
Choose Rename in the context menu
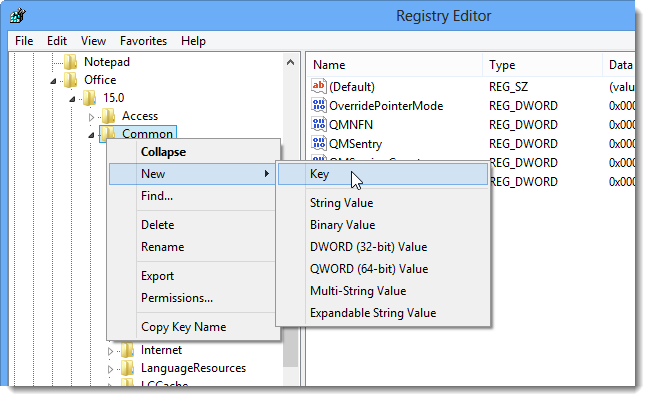pos(194,247)
